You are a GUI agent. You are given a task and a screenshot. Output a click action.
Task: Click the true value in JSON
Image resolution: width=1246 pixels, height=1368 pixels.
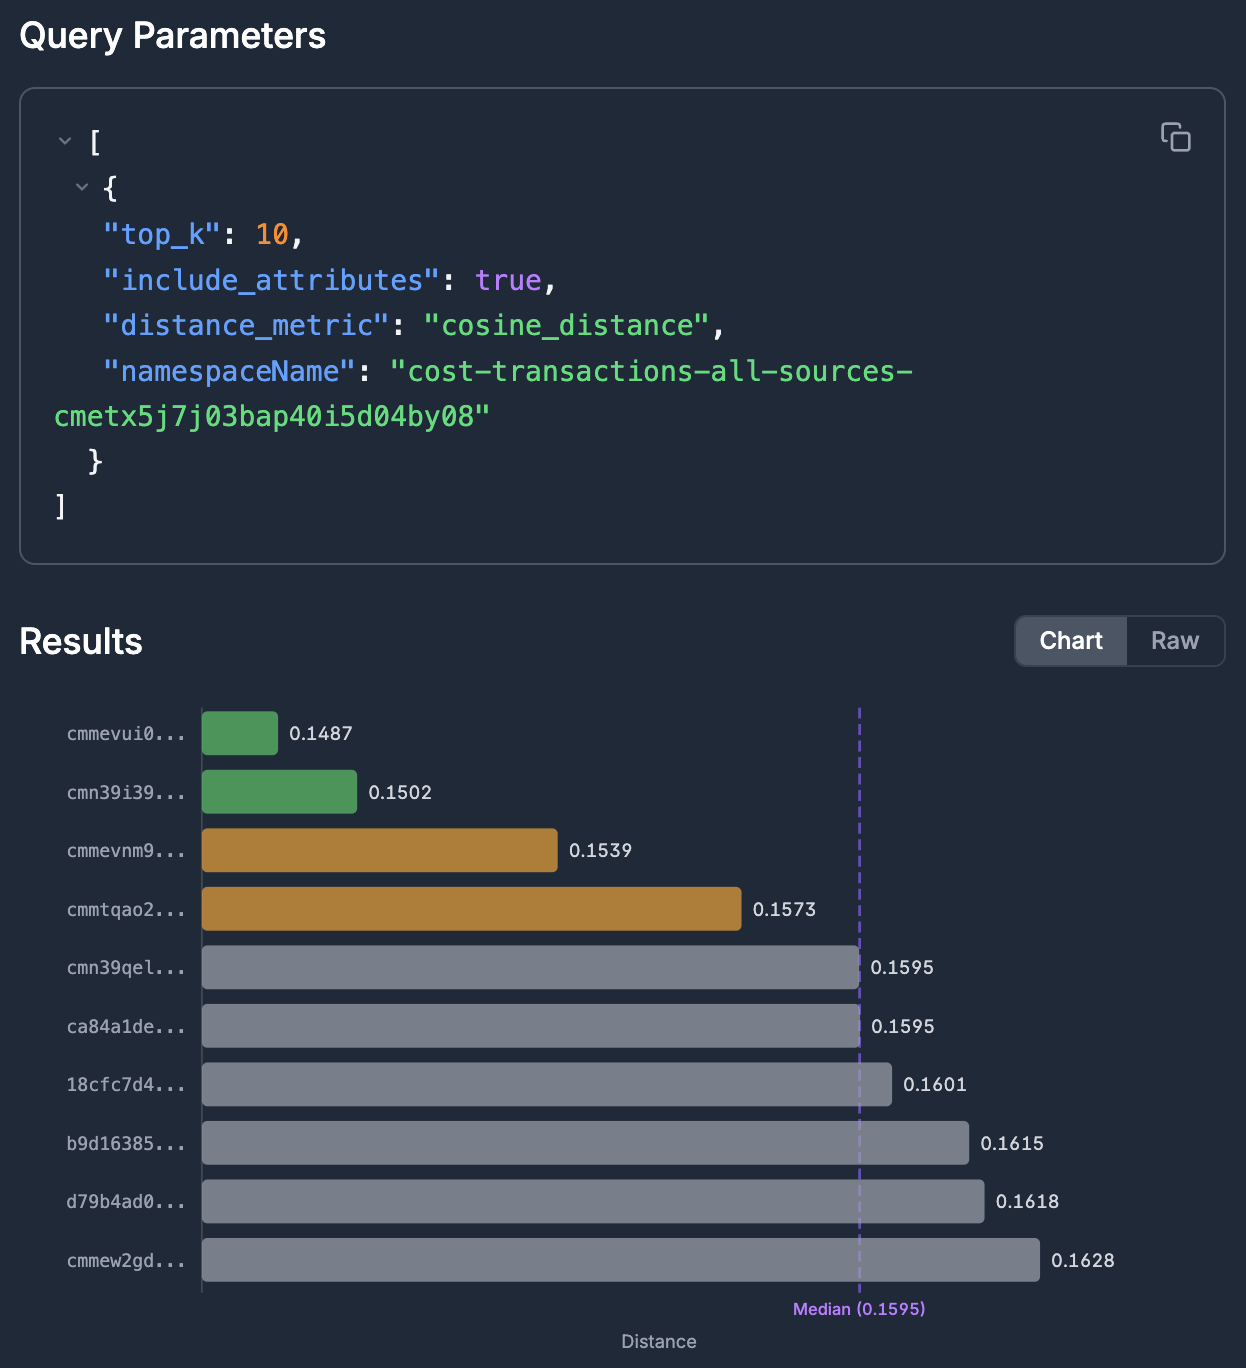pos(508,280)
